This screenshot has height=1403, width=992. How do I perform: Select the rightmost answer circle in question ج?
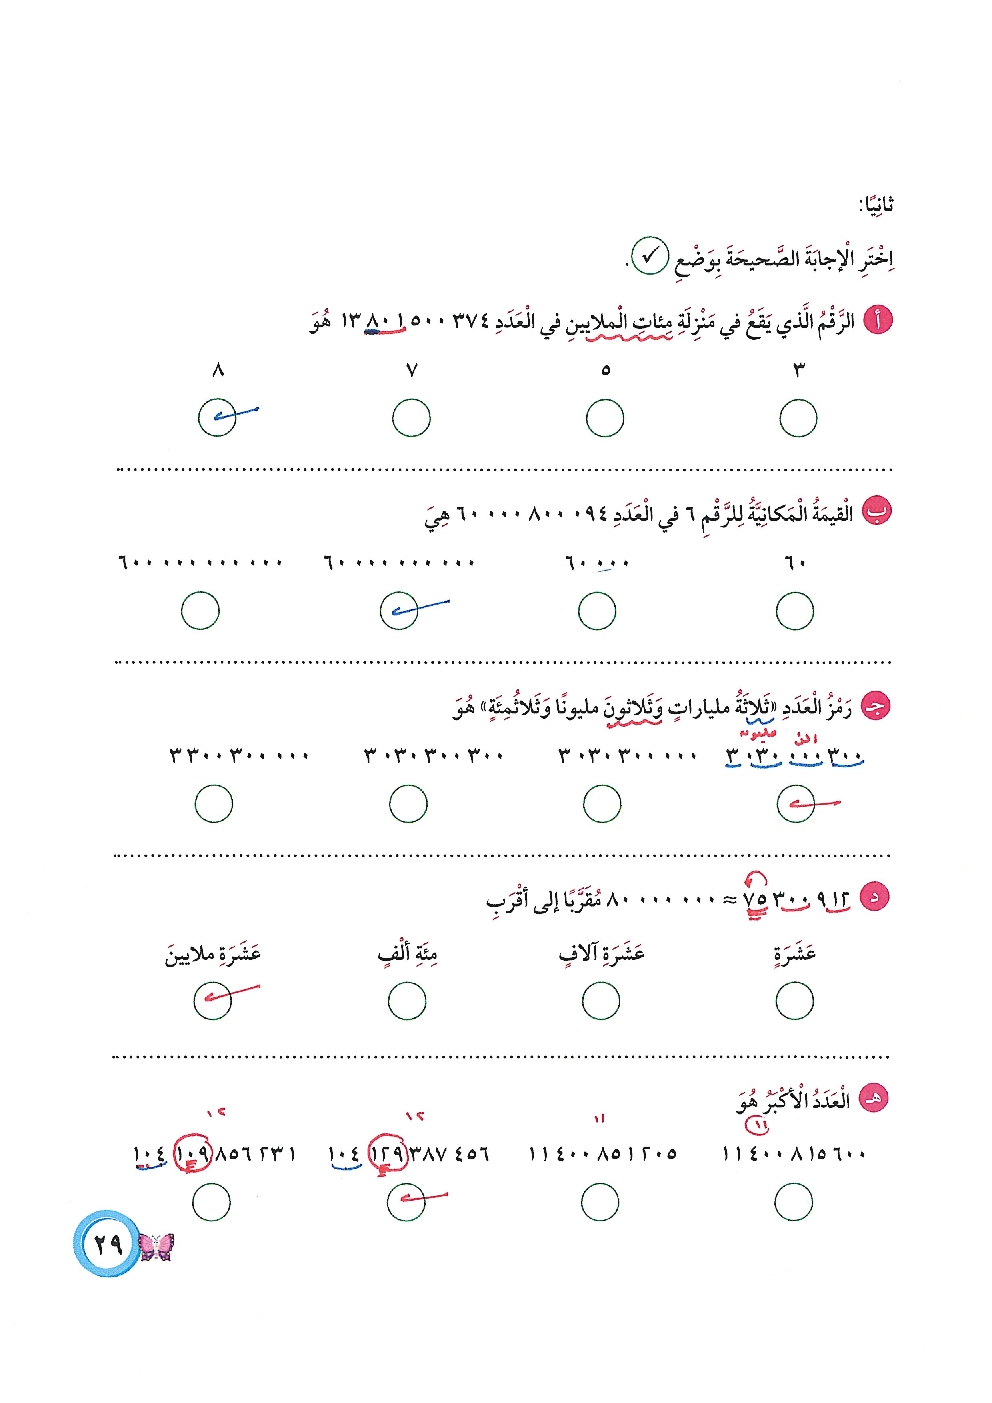(796, 804)
